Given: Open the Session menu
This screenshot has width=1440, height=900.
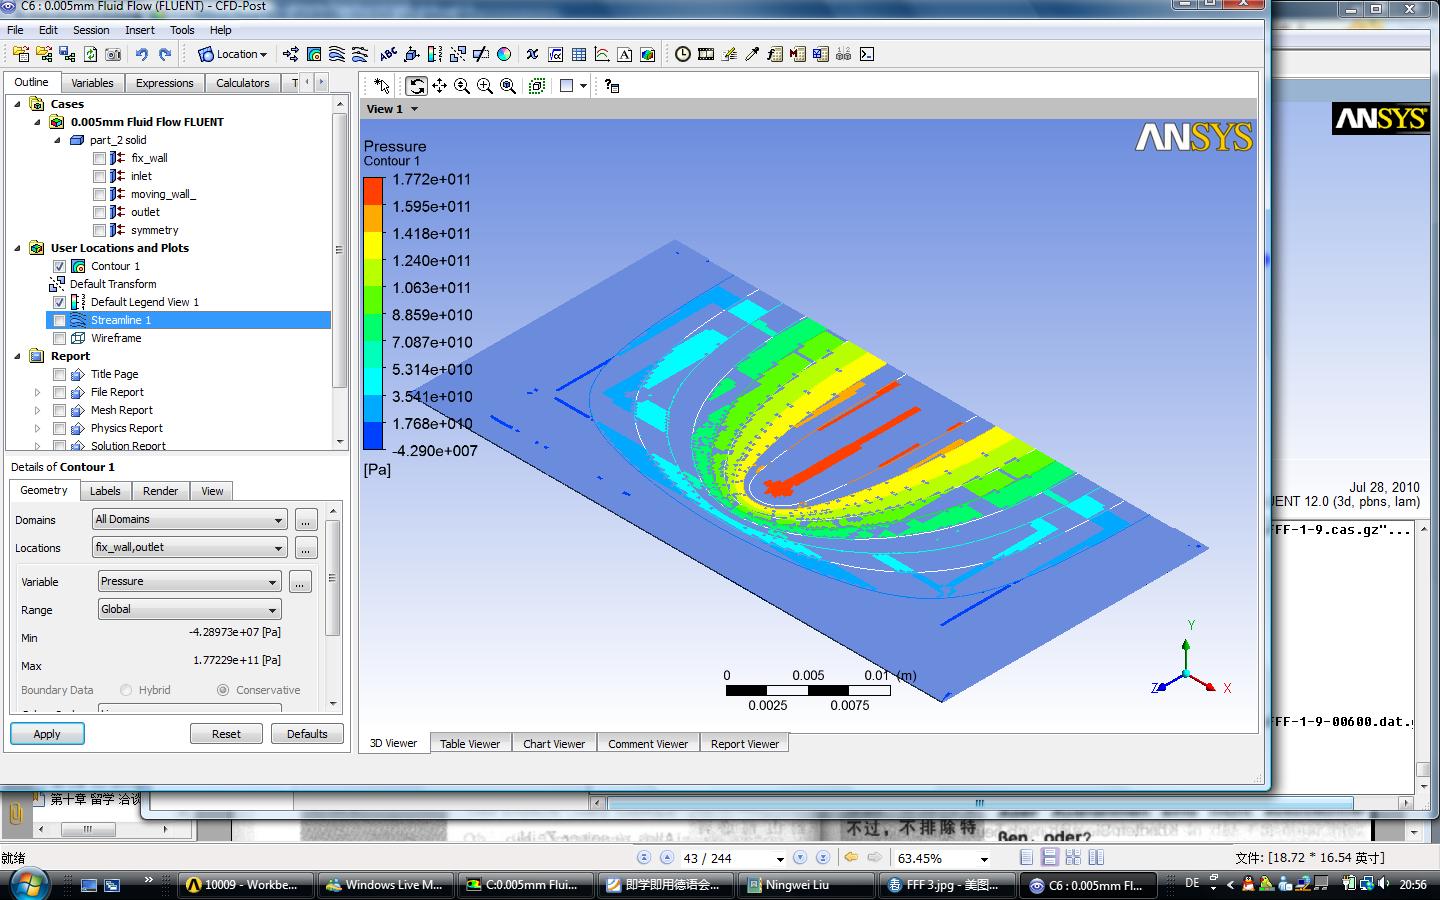Looking at the screenshot, I should point(91,30).
